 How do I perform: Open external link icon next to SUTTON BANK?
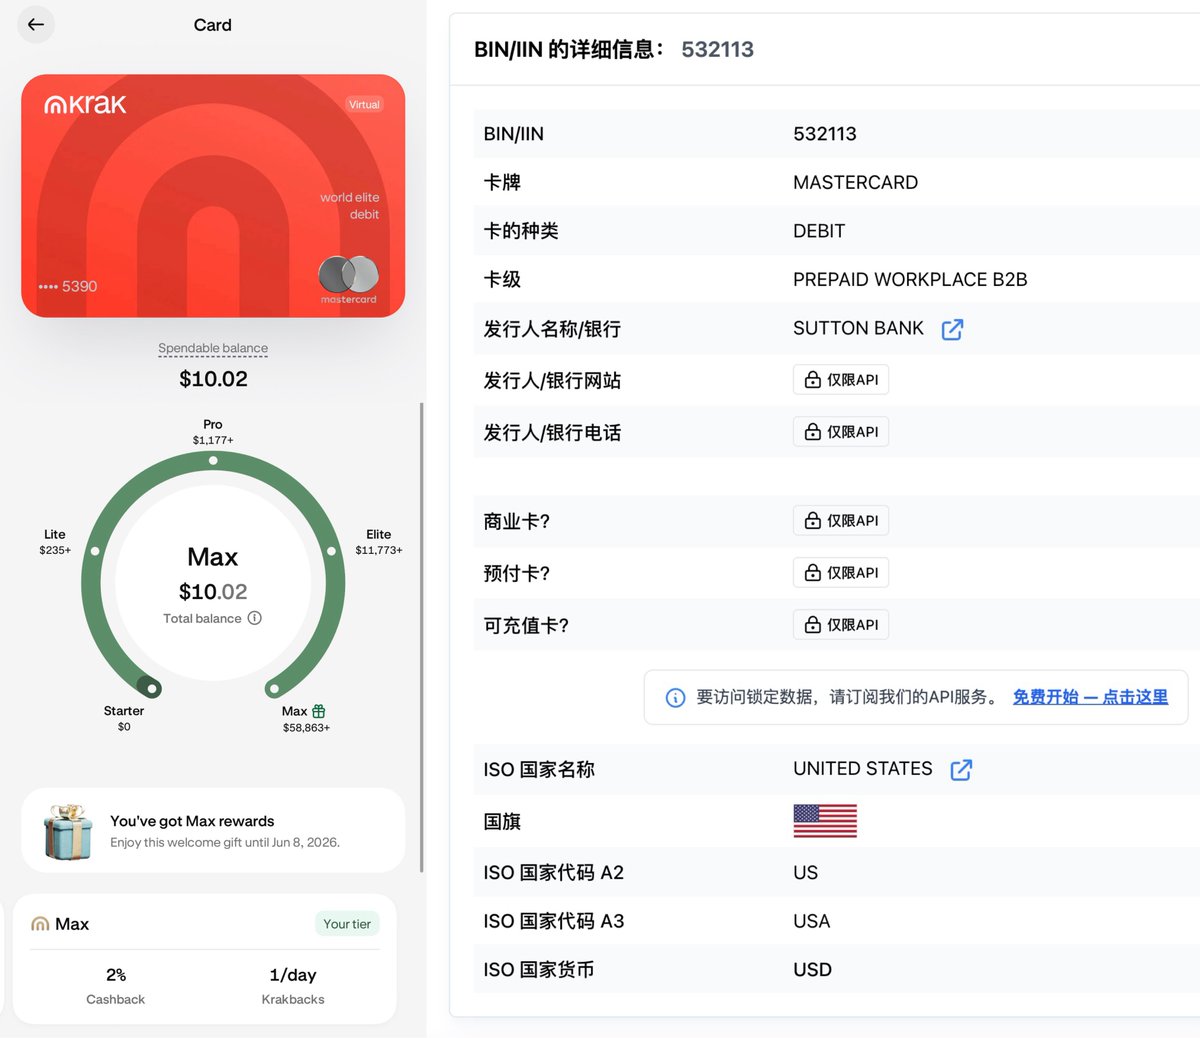click(x=952, y=329)
